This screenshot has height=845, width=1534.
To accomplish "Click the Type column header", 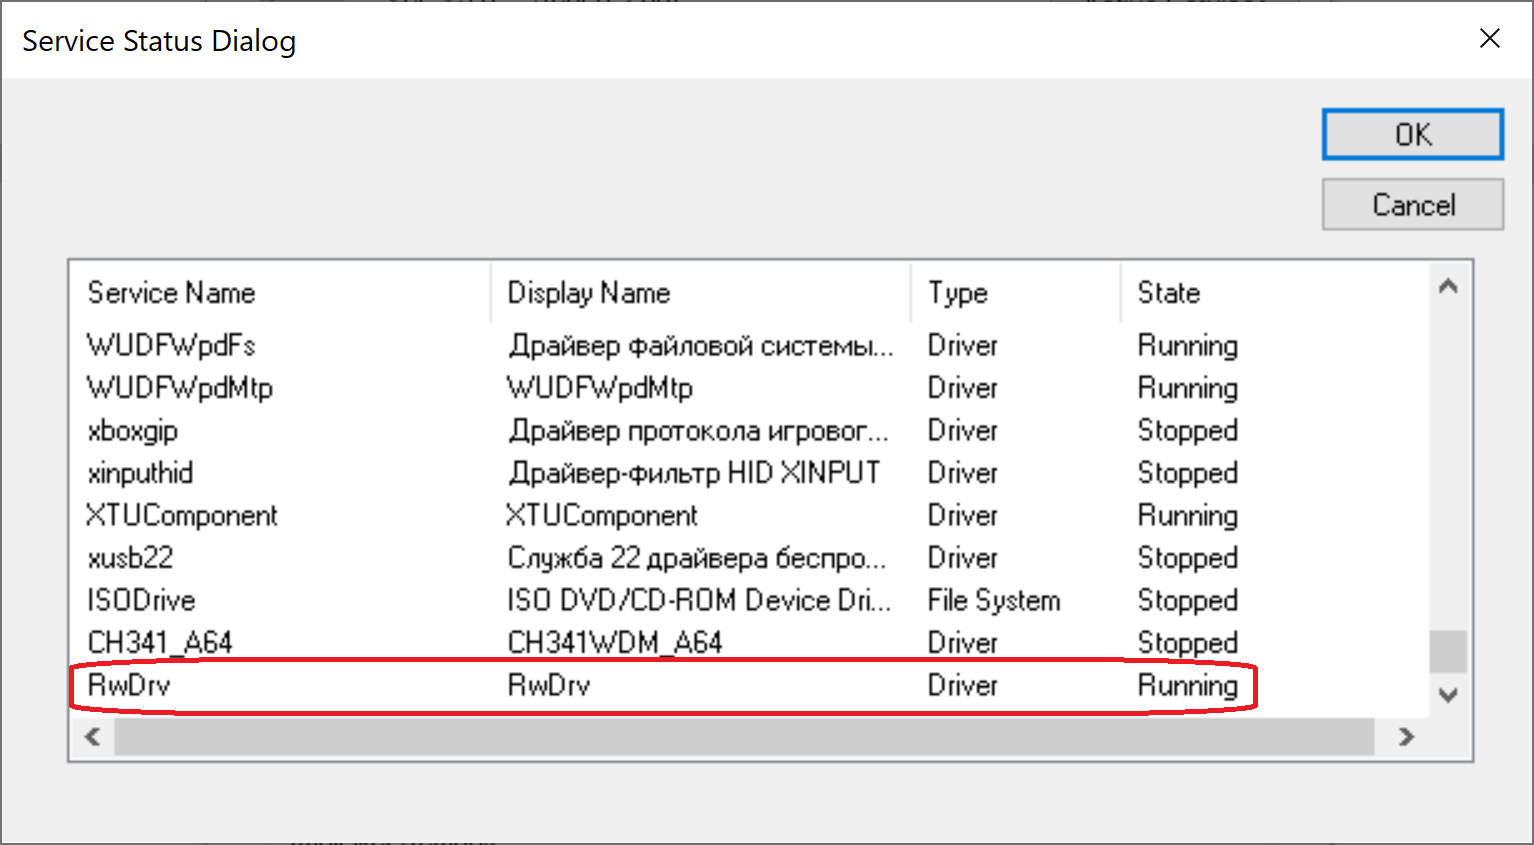I will 958,293.
